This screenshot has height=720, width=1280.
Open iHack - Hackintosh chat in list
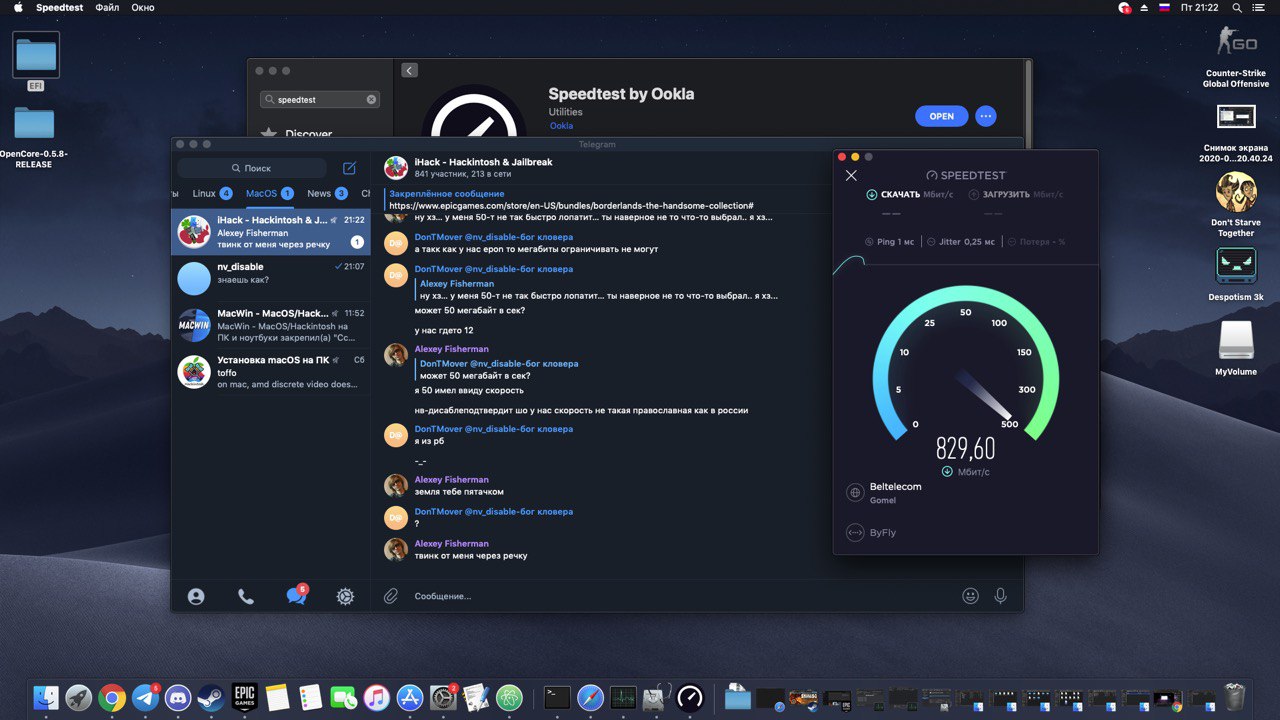(x=271, y=232)
